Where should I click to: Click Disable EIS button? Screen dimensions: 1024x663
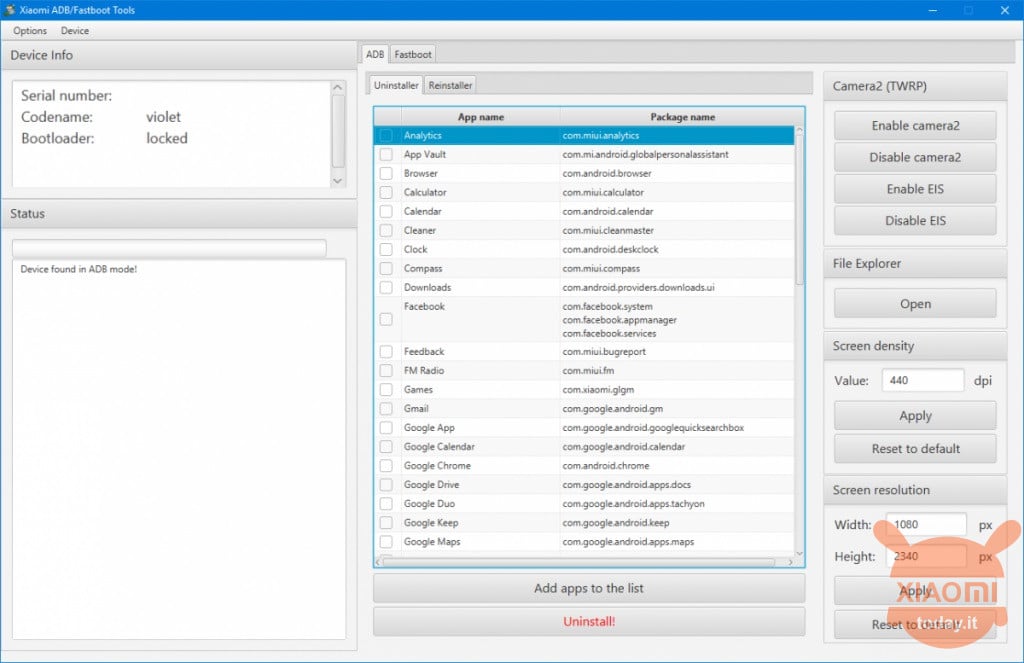click(915, 221)
